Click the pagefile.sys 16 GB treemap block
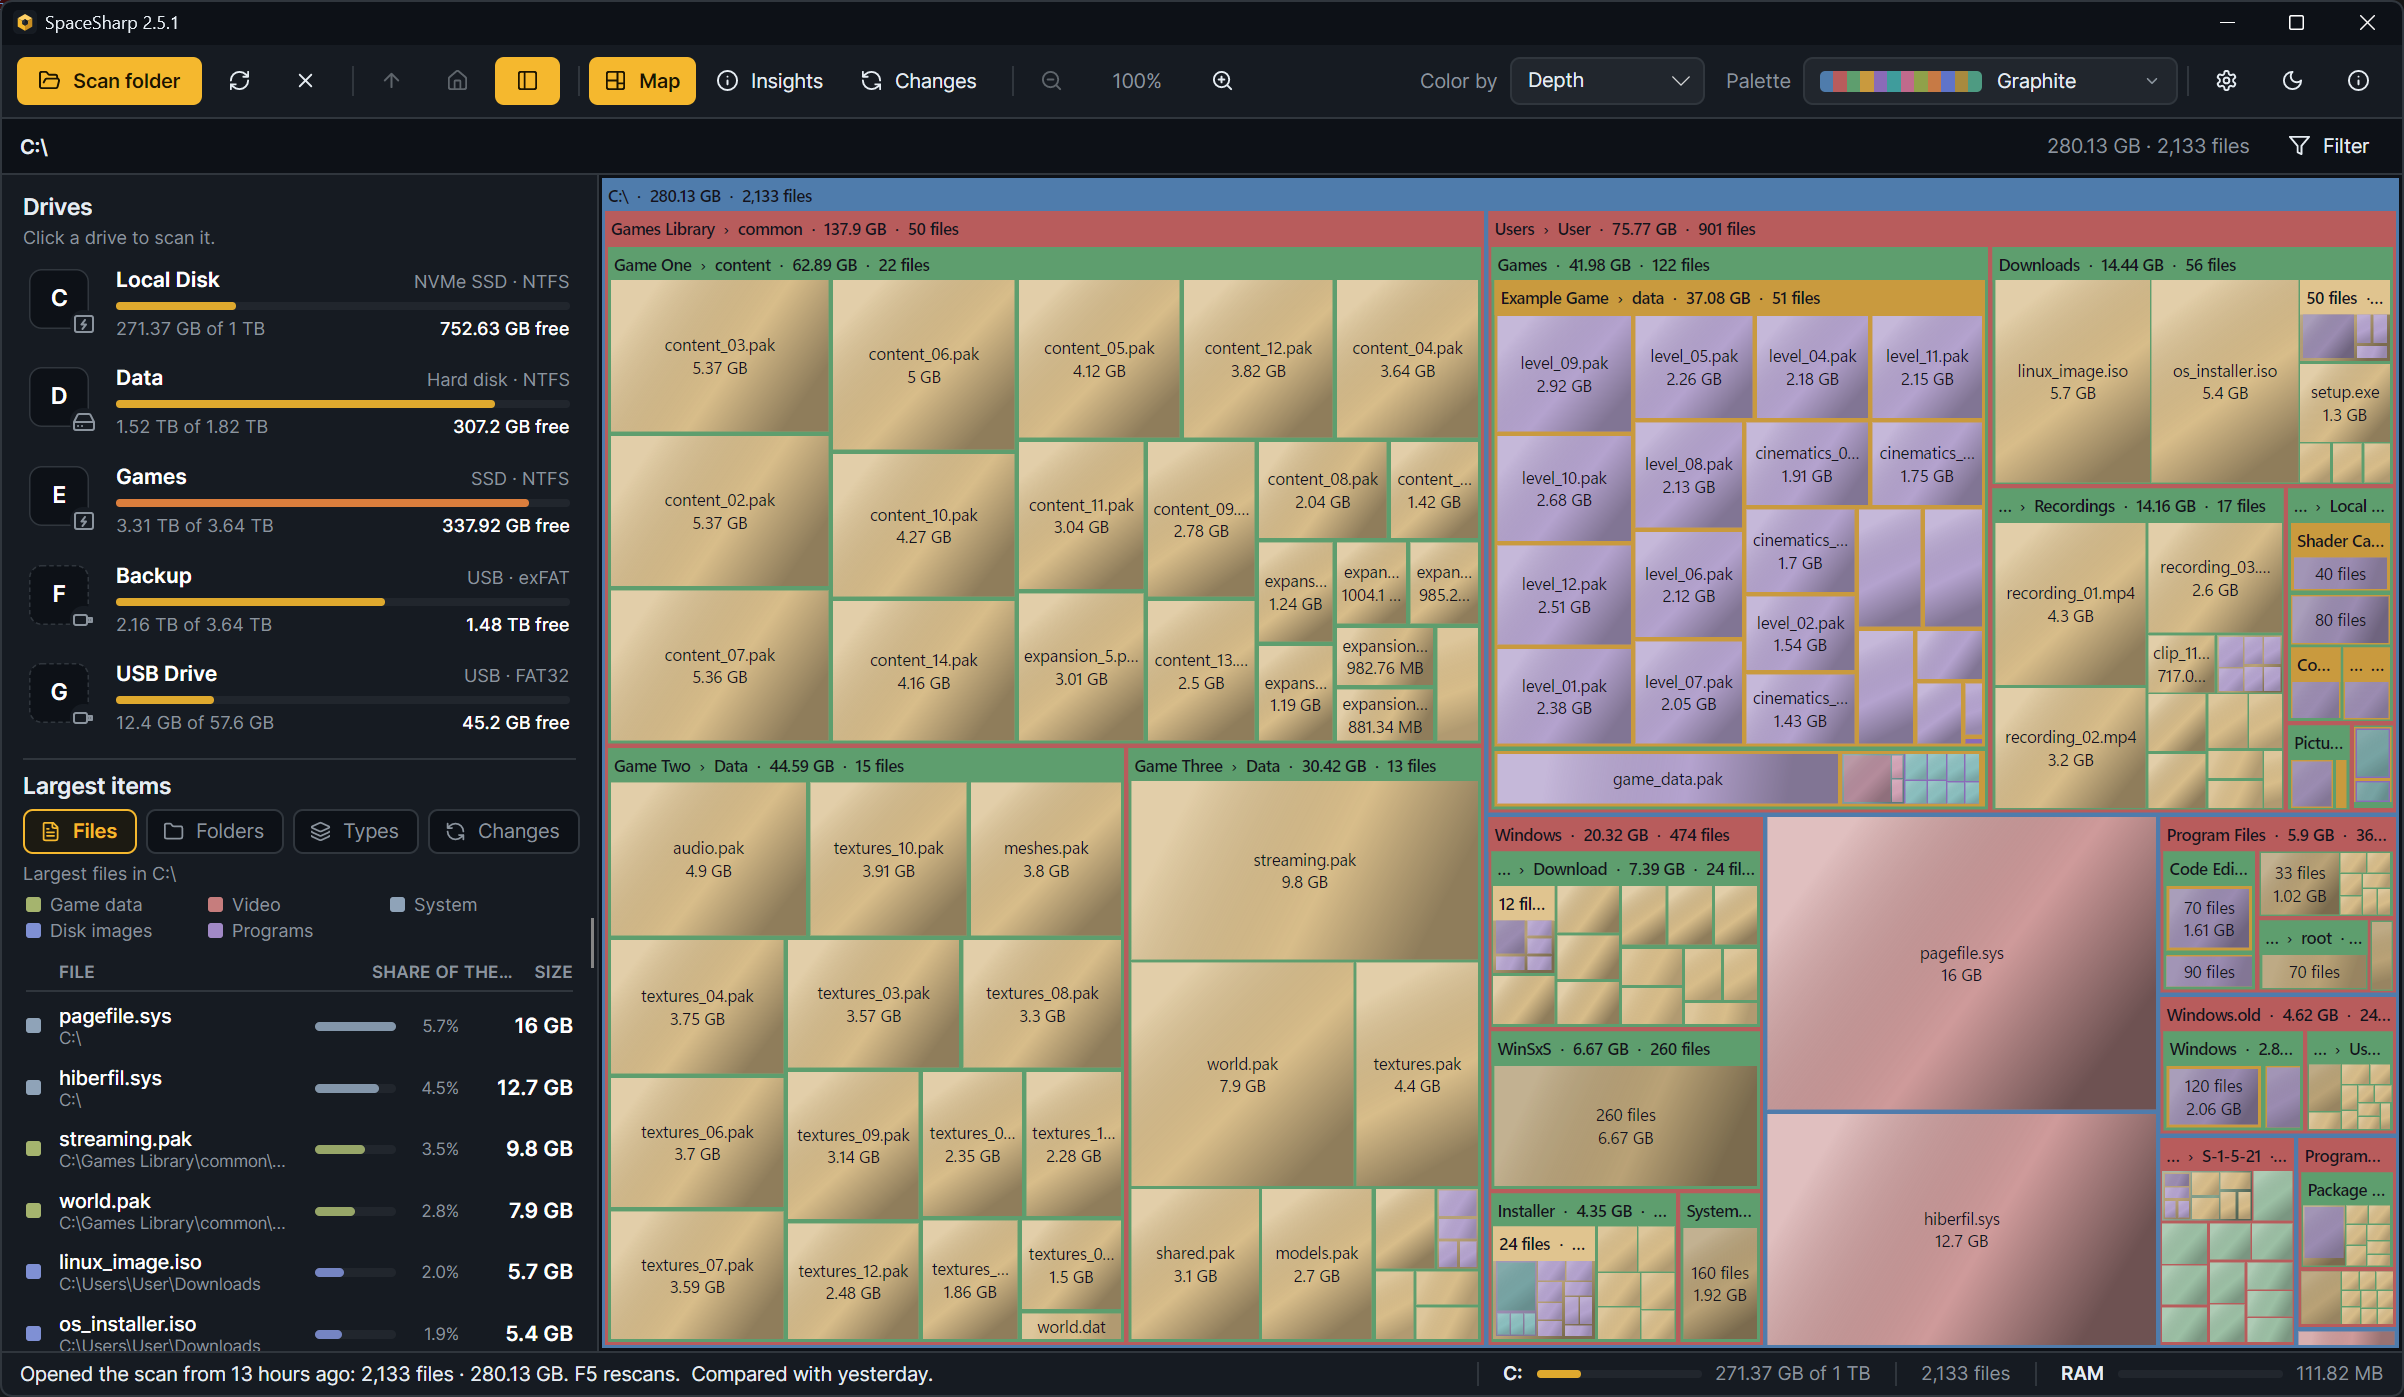 [1961, 964]
